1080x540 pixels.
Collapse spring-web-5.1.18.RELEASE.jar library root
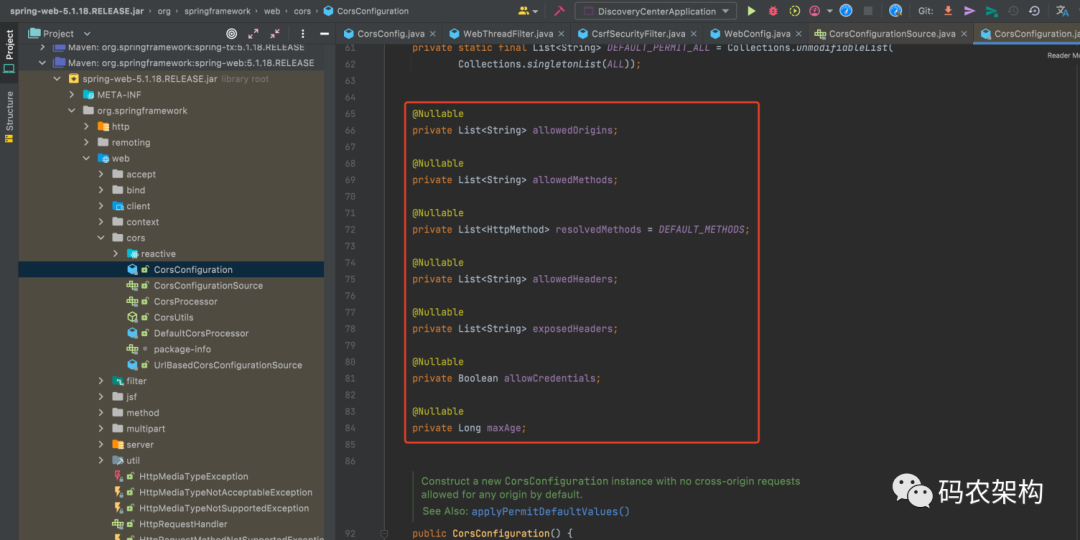click(x=57, y=79)
